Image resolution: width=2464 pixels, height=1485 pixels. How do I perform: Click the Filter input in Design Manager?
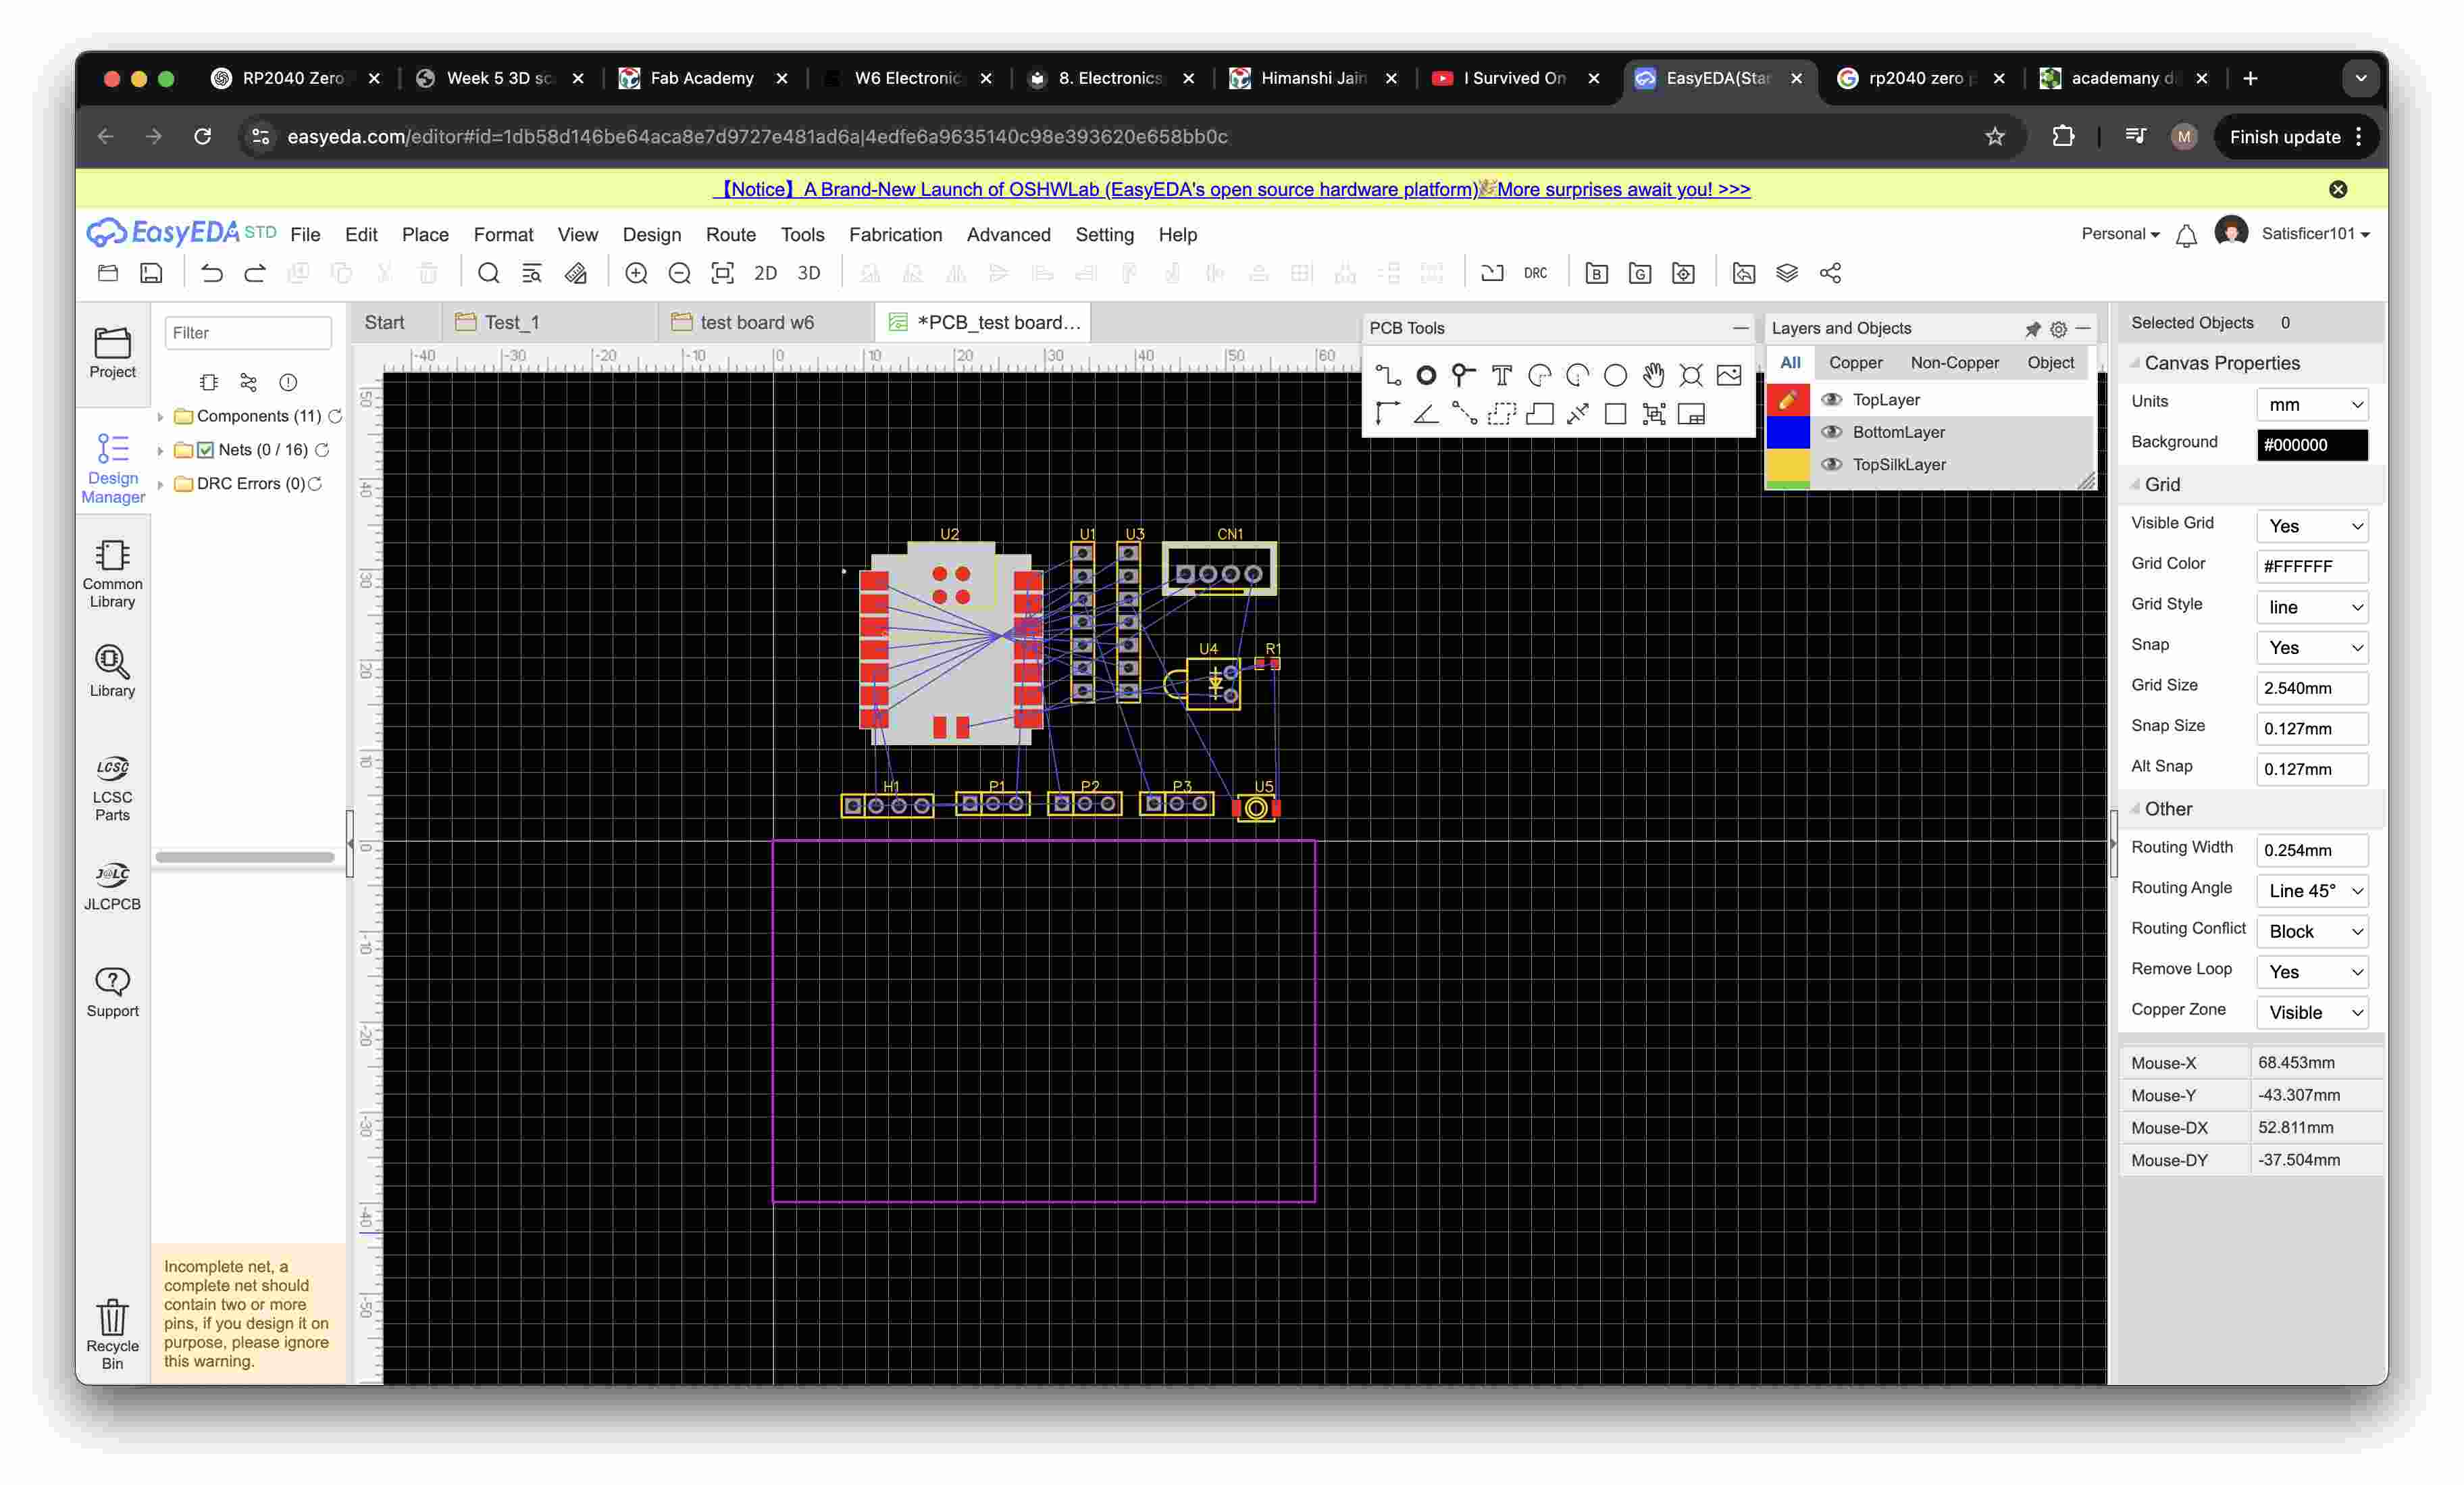click(247, 333)
